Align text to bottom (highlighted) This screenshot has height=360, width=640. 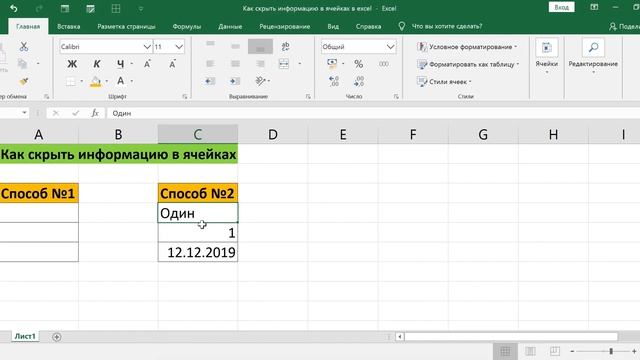point(260,47)
